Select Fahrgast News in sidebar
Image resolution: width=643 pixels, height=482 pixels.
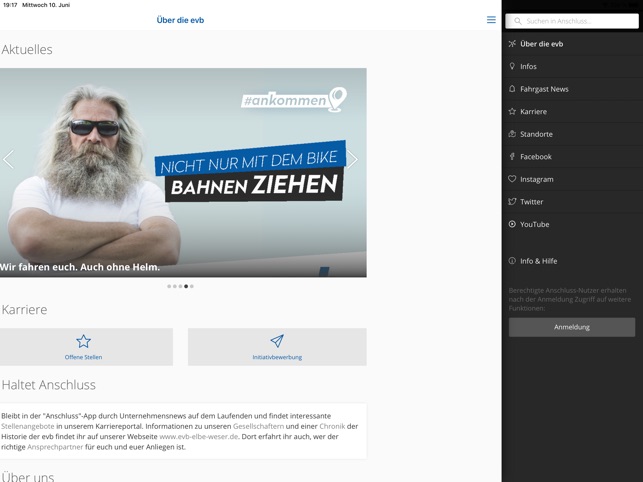[x=572, y=89]
